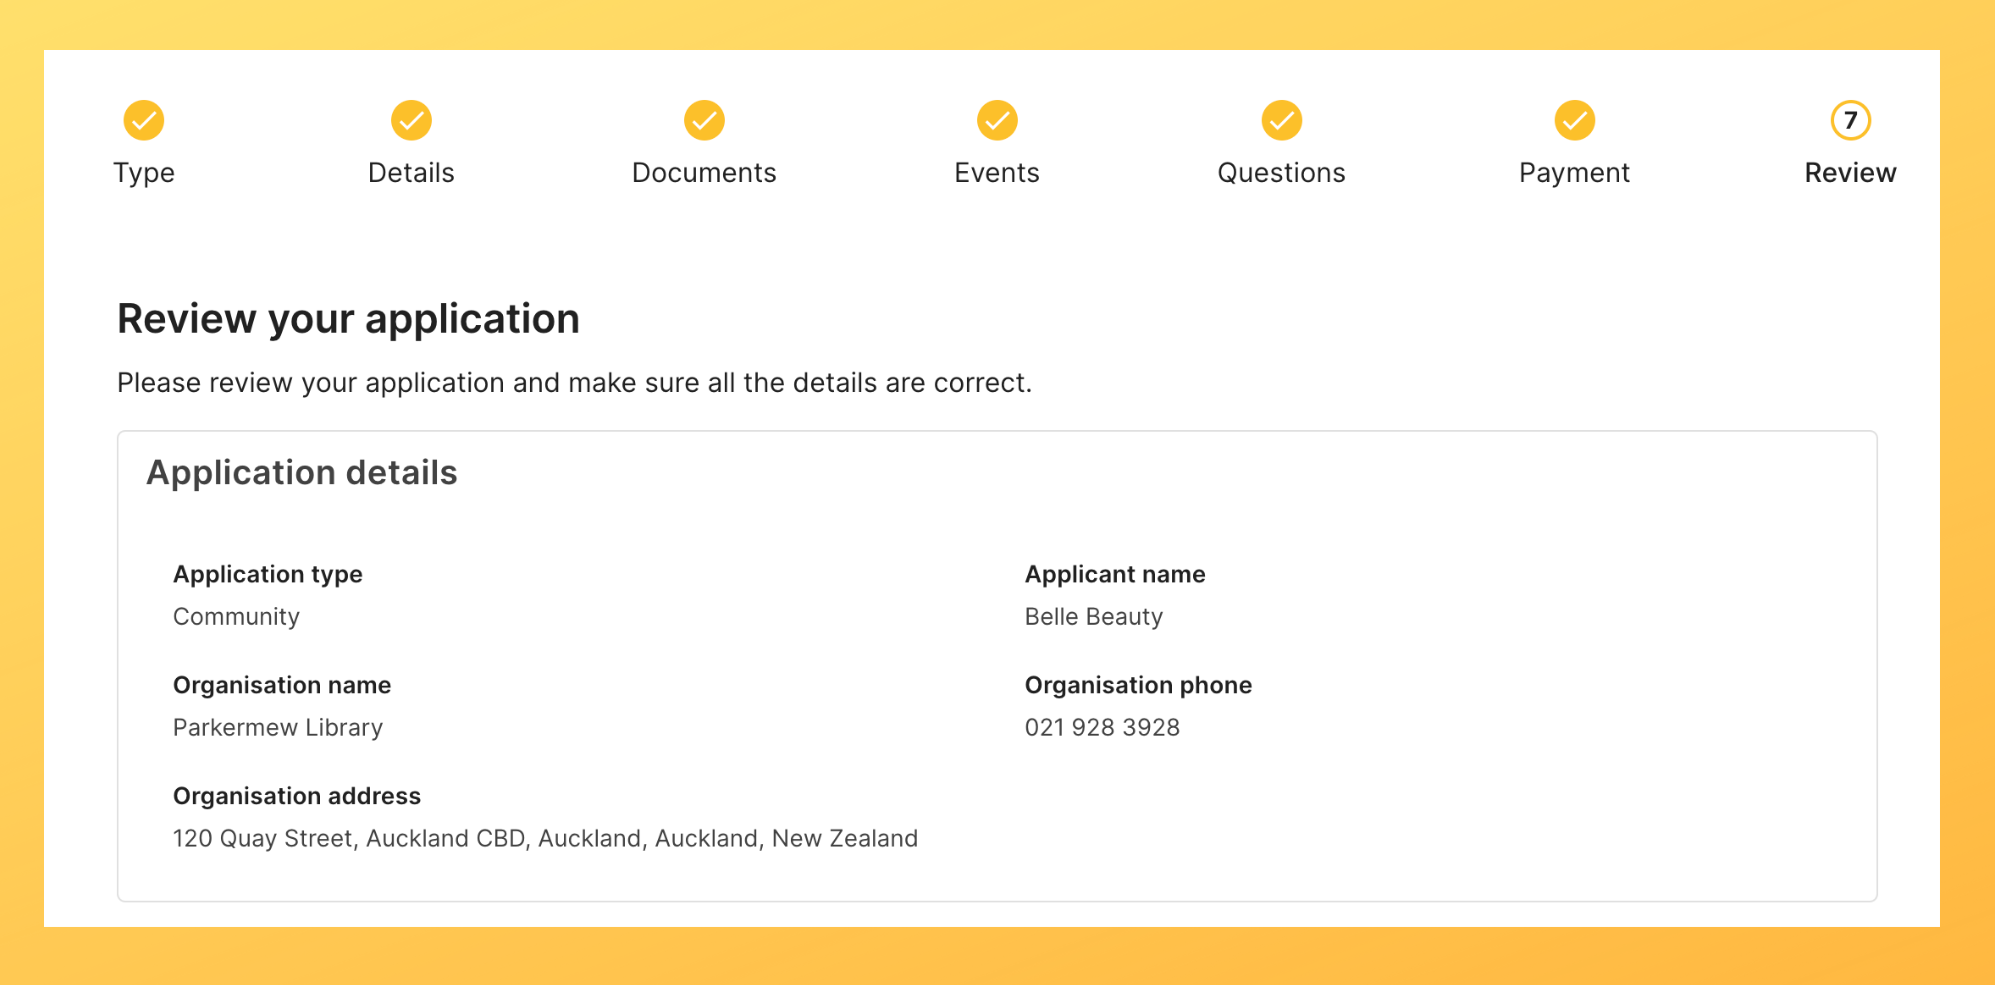
Task: Click the Questions step checkmark icon
Action: coord(1281,120)
